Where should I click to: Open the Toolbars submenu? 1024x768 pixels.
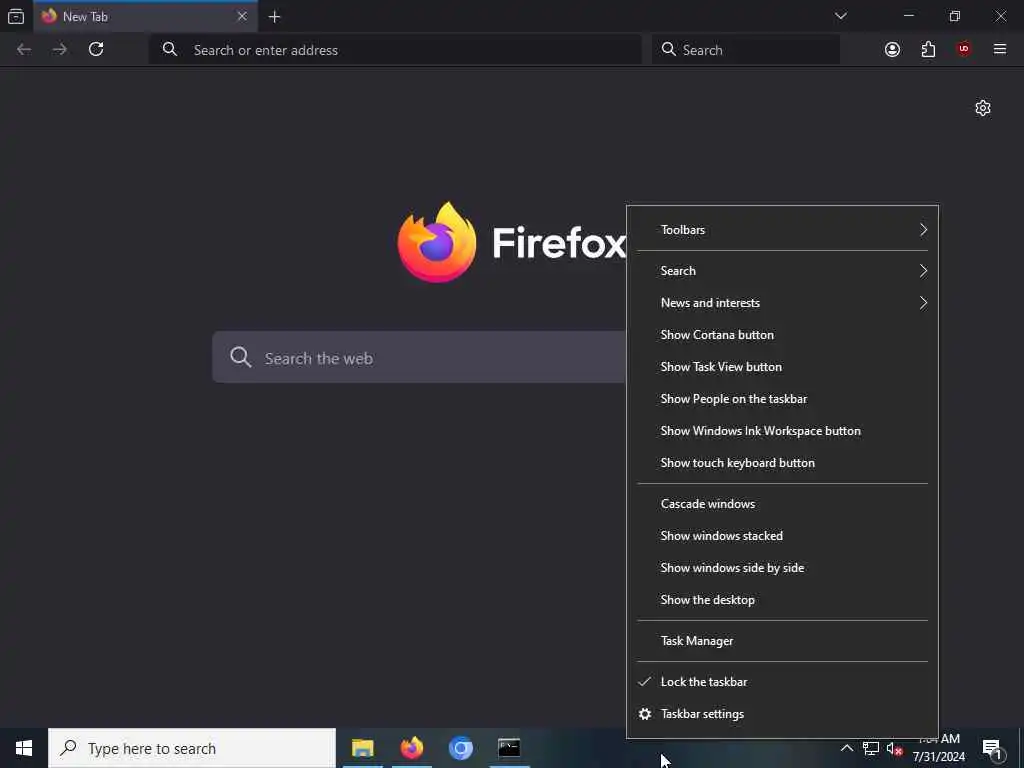pos(782,230)
